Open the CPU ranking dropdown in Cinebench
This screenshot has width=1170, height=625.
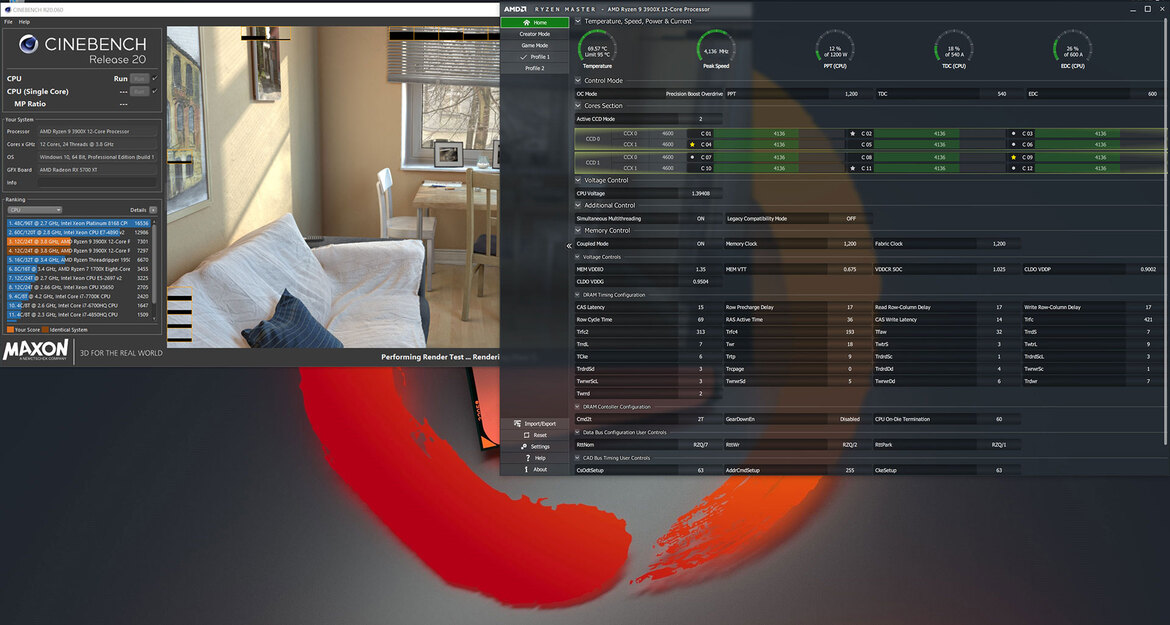tap(34, 210)
